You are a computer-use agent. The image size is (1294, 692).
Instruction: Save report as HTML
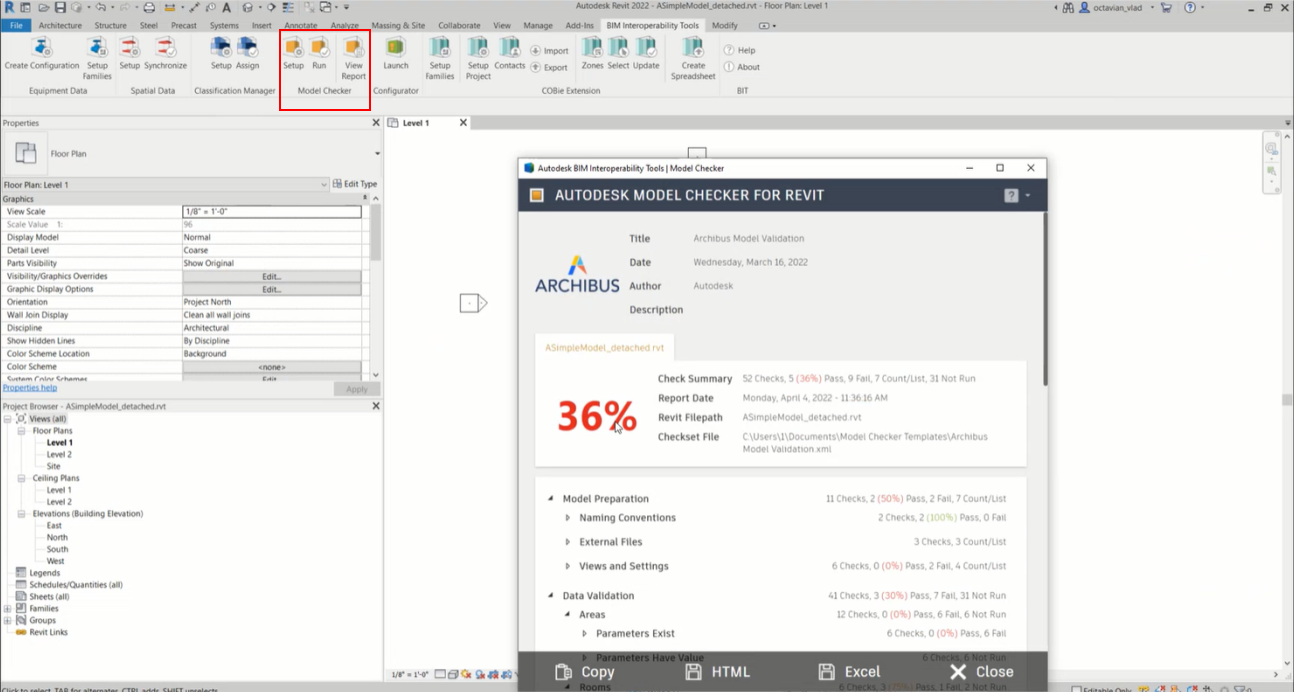coord(718,672)
